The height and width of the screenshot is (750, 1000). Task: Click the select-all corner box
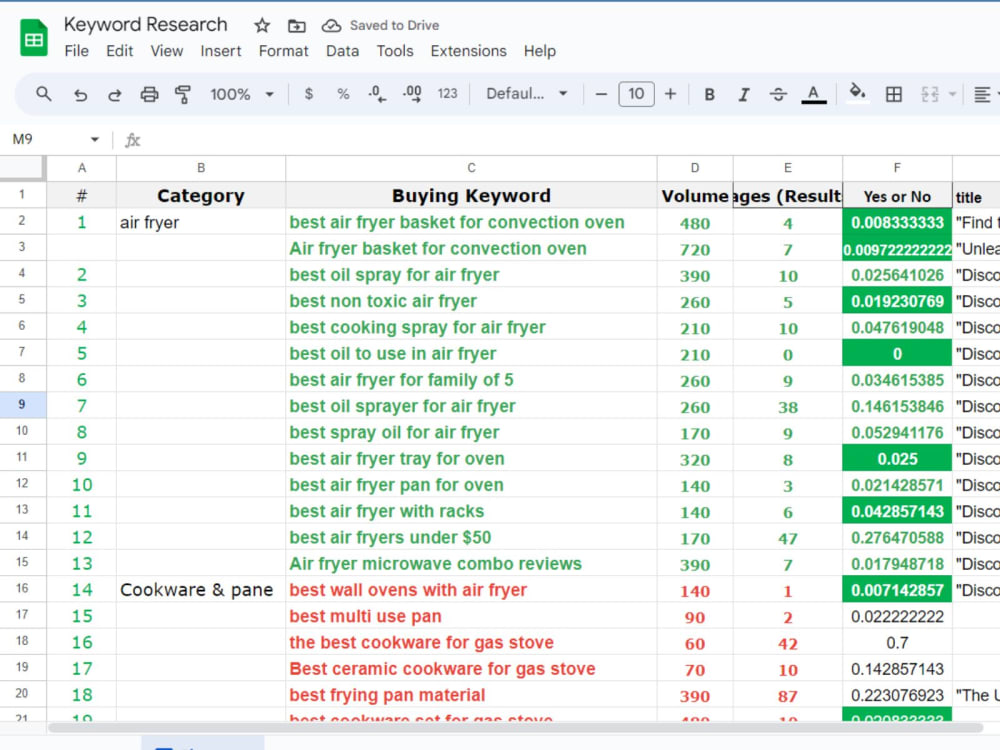pyautogui.click(x=22, y=168)
